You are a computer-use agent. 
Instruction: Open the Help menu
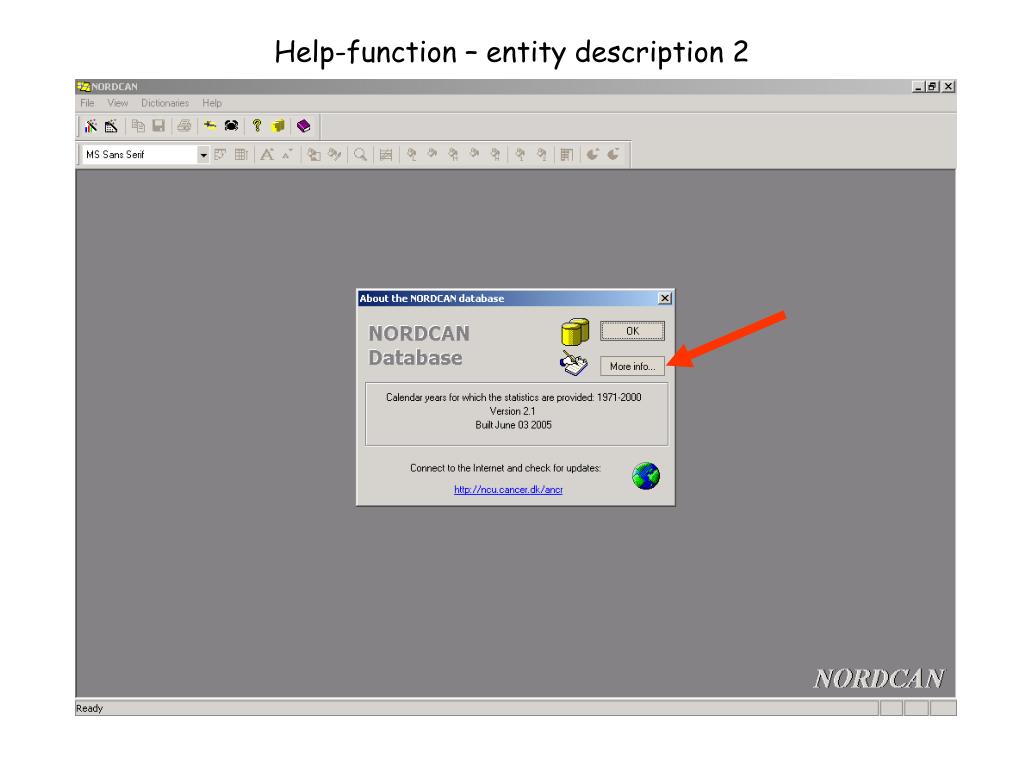[212, 103]
